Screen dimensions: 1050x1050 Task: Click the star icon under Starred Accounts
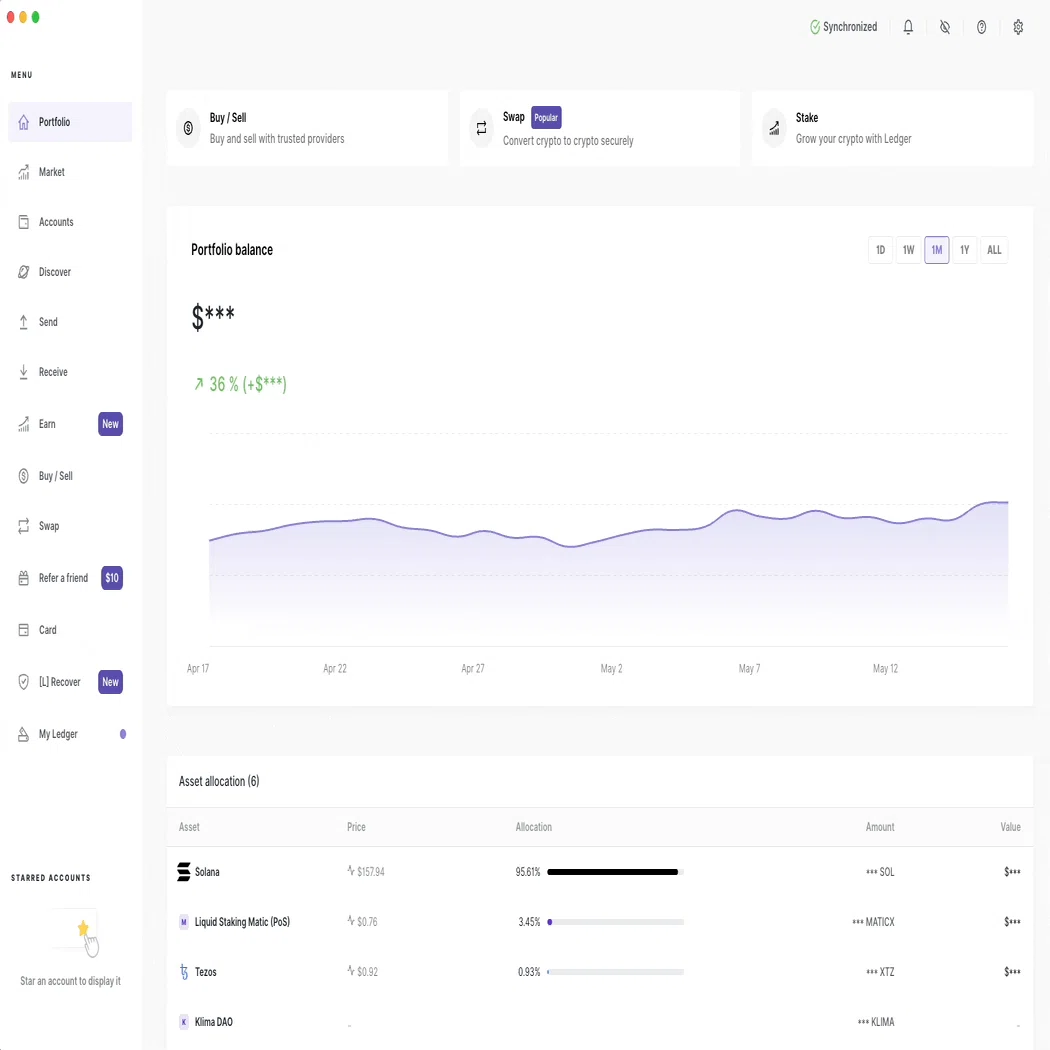click(x=83, y=928)
